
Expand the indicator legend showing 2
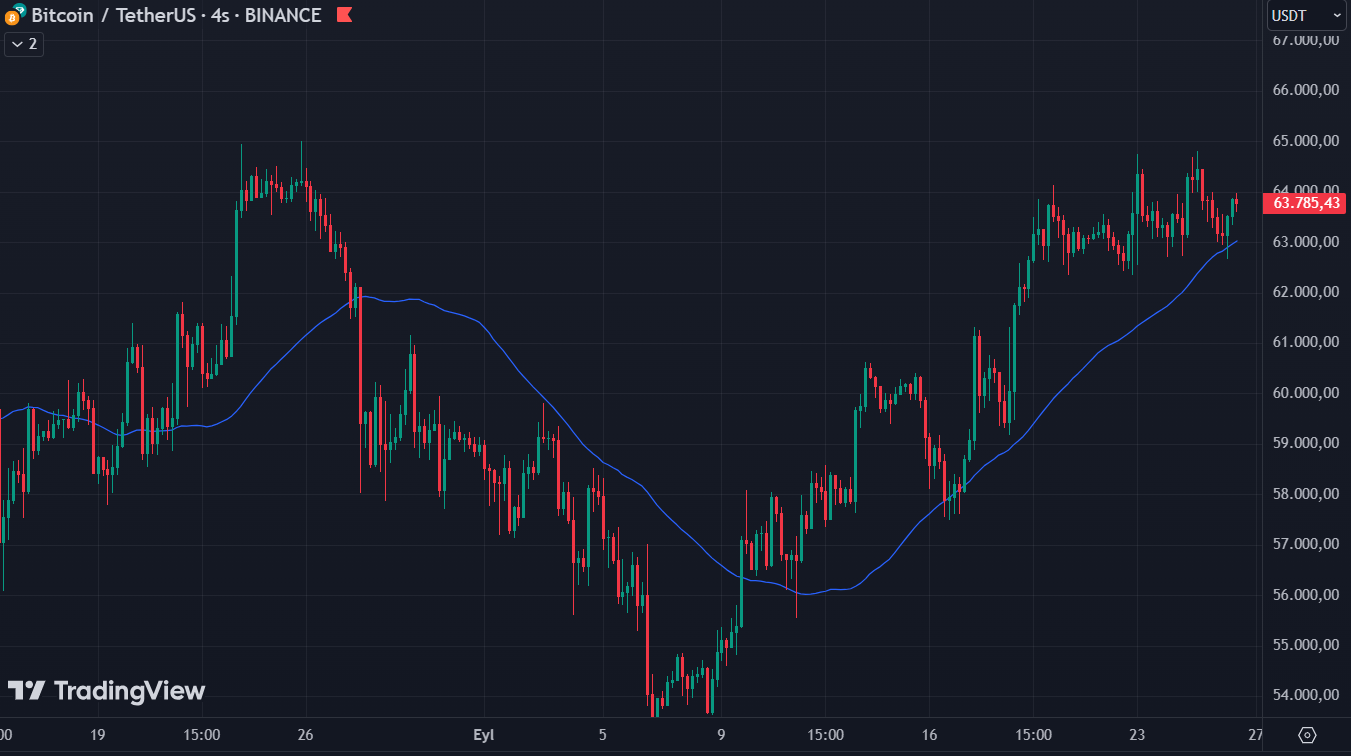(24, 44)
